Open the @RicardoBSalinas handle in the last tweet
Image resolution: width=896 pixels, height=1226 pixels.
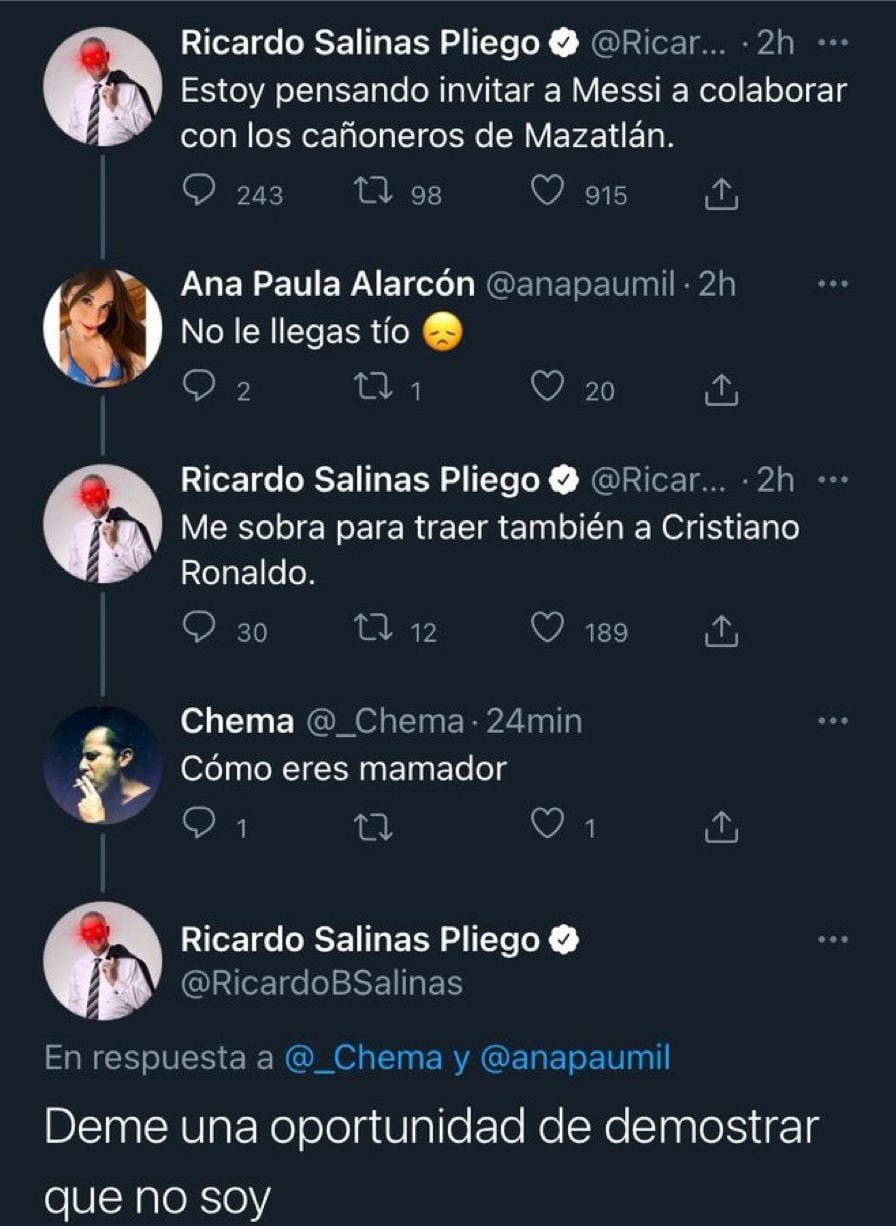click(321, 984)
